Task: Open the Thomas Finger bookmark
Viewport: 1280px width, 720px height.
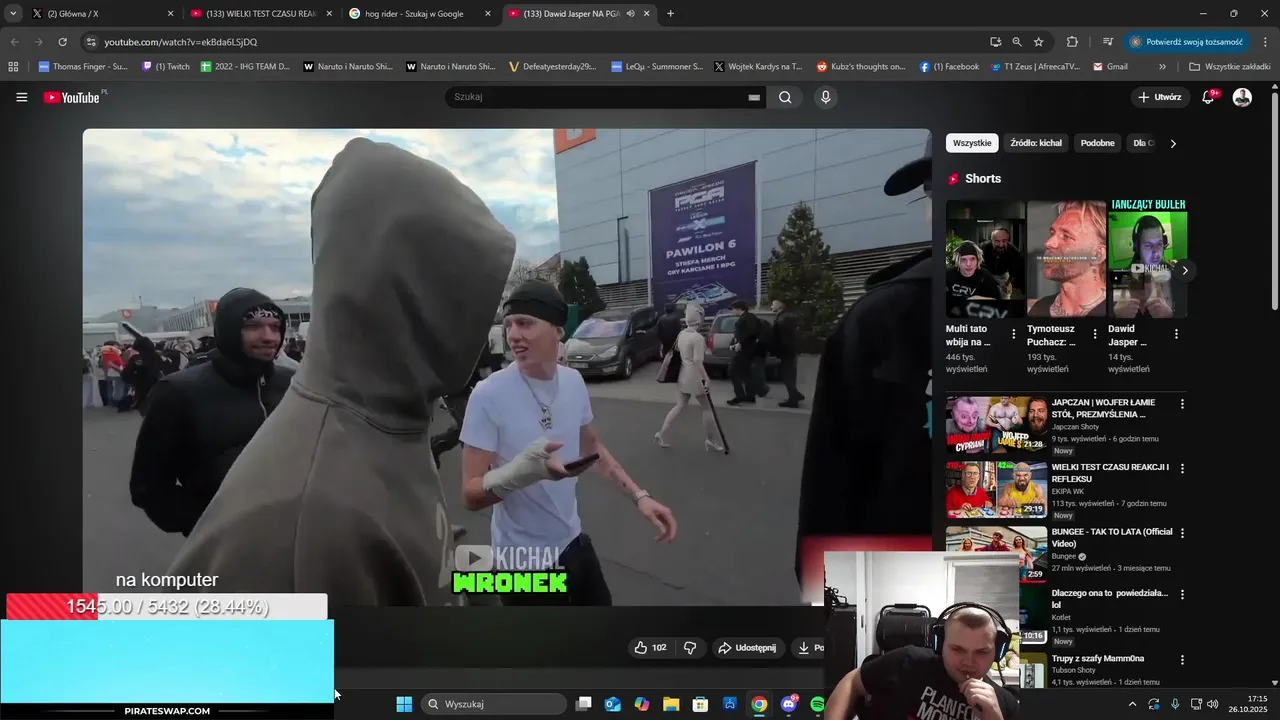Action: point(83,67)
